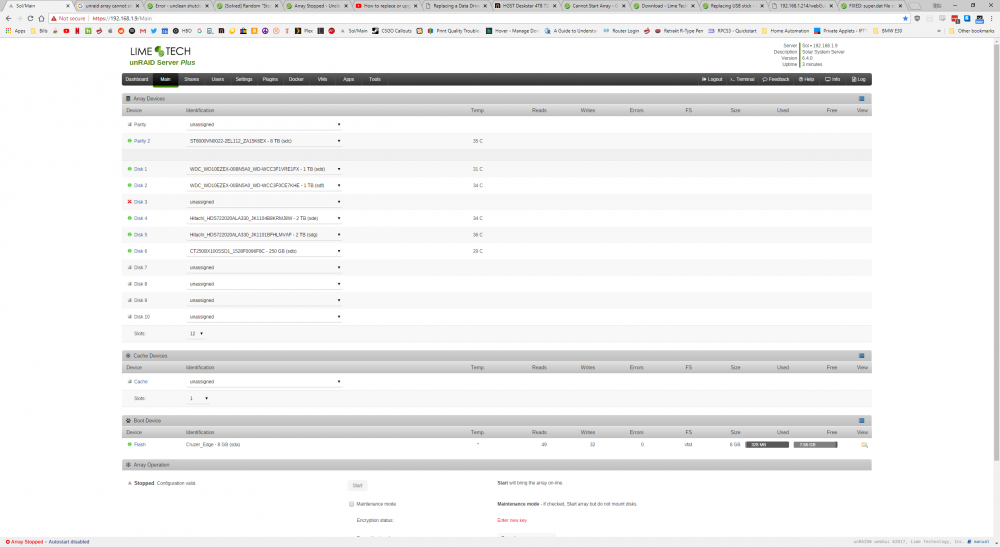This screenshot has height=547, width=1000.
Task: Open the Cache device link
Action: (140, 382)
